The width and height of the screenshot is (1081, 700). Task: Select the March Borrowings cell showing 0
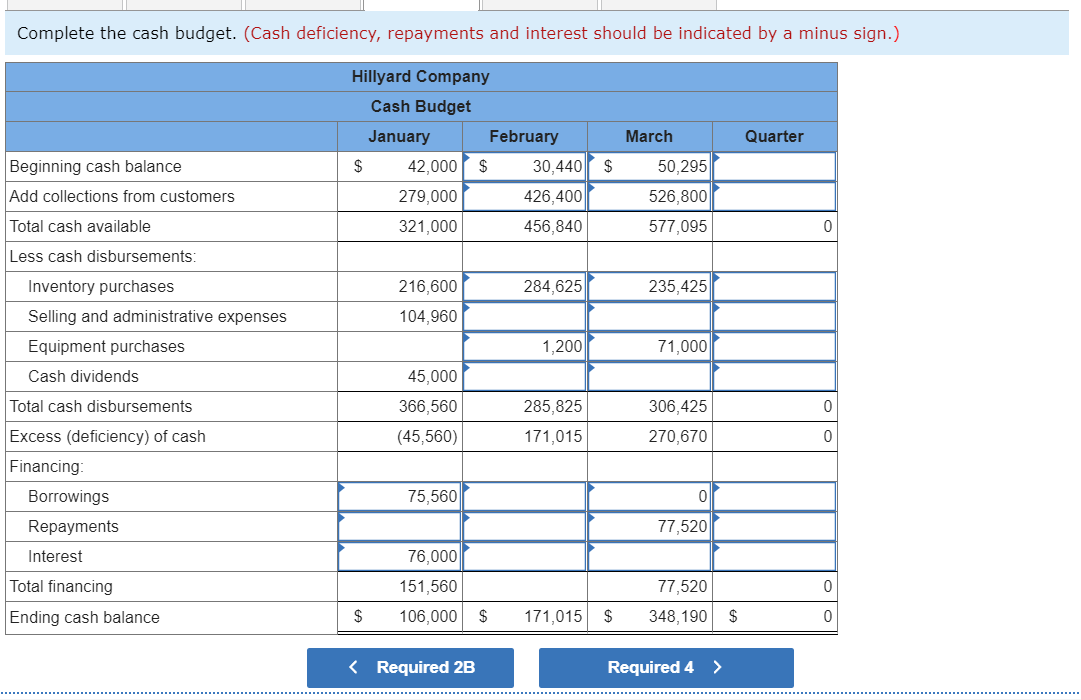point(650,496)
